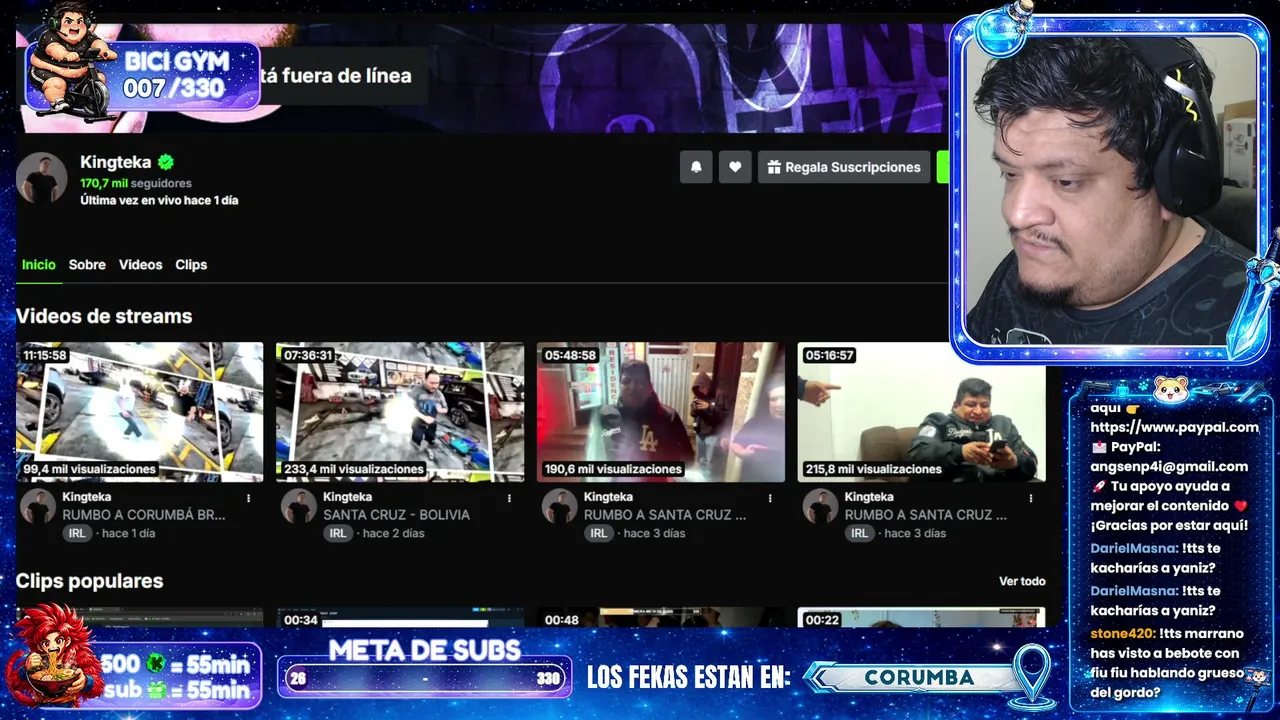
Task: Play the 07:36:31 stream video thumbnail
Action: coord(400,412)
